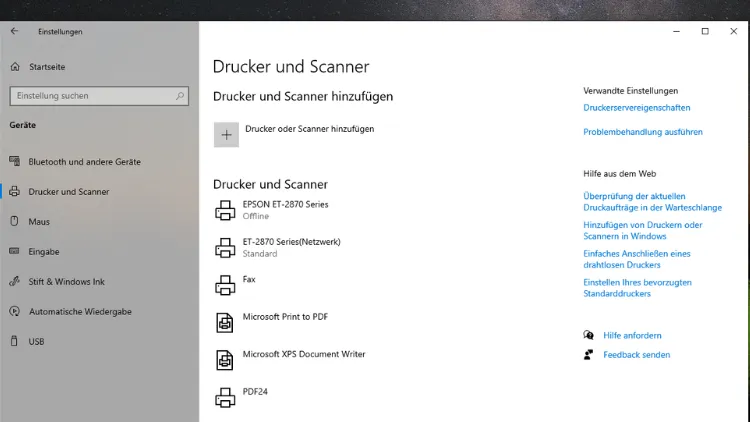The height and width of the screenshot is (422, 750).
Task: Click the ET-2870 Series(Netzwerk) printer icon
Action: [x=225, y=248]
